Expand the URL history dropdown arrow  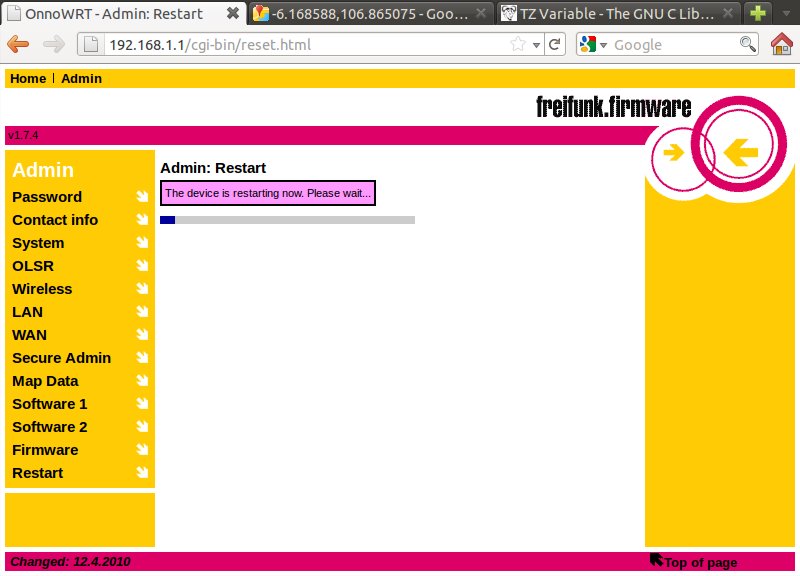(536, 44)
